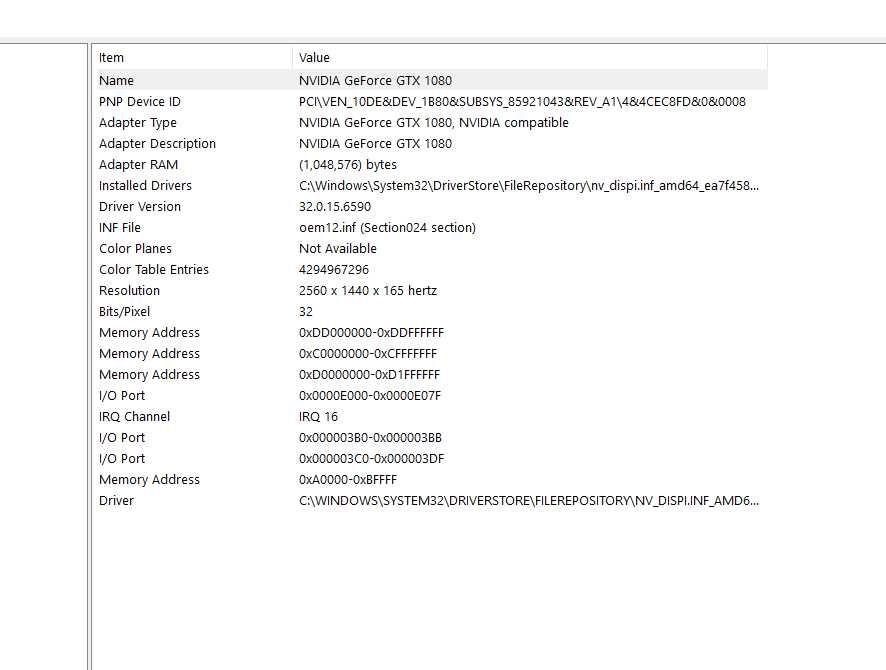The width and height of the screenshot is (886, 670).
Task: Click value 0xD0000000-0xD1FFFFFF
Action: click(x=369, y=375)
